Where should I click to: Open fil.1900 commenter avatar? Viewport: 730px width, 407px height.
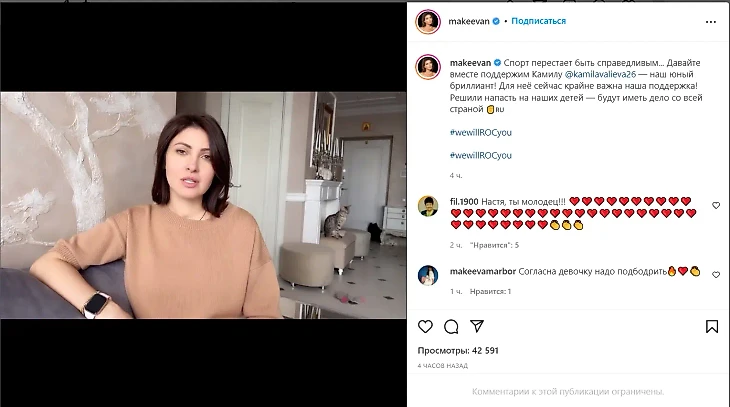[x=427, y=206]
